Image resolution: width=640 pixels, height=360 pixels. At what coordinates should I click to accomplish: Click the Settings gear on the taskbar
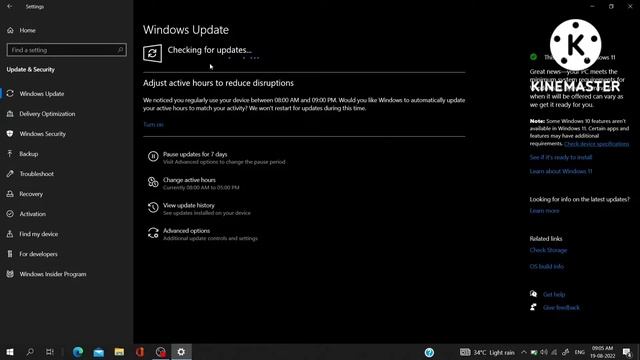(181, 352)
